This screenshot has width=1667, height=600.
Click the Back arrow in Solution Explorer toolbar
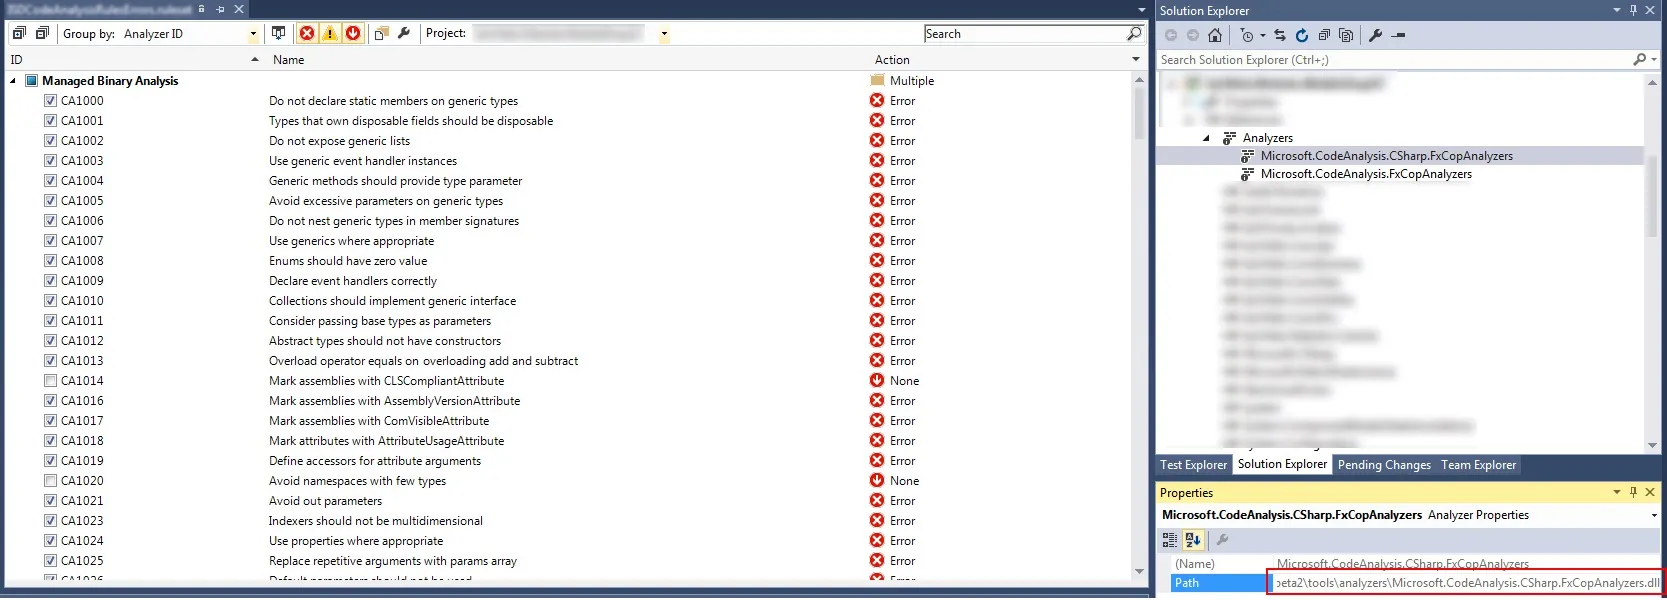pos(1171,35)
